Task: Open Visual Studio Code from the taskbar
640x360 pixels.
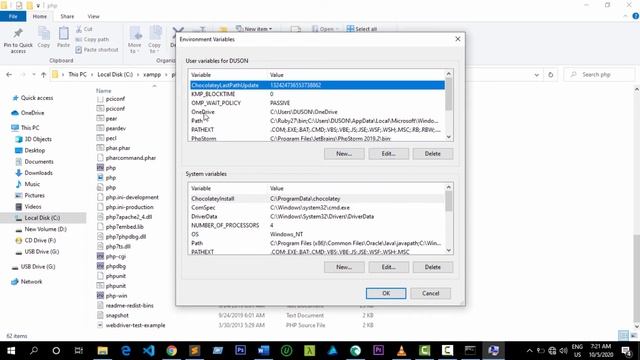Action: (x=149, y=351)
